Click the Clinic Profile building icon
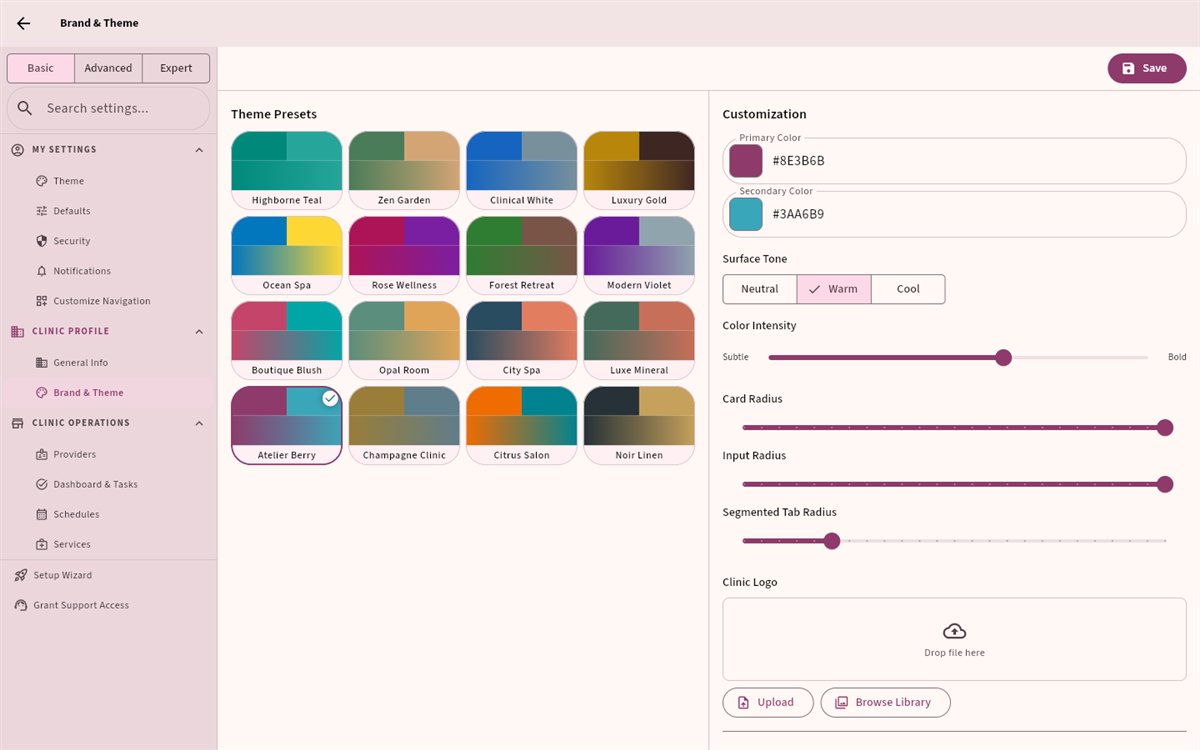 (x=17, y=331)
